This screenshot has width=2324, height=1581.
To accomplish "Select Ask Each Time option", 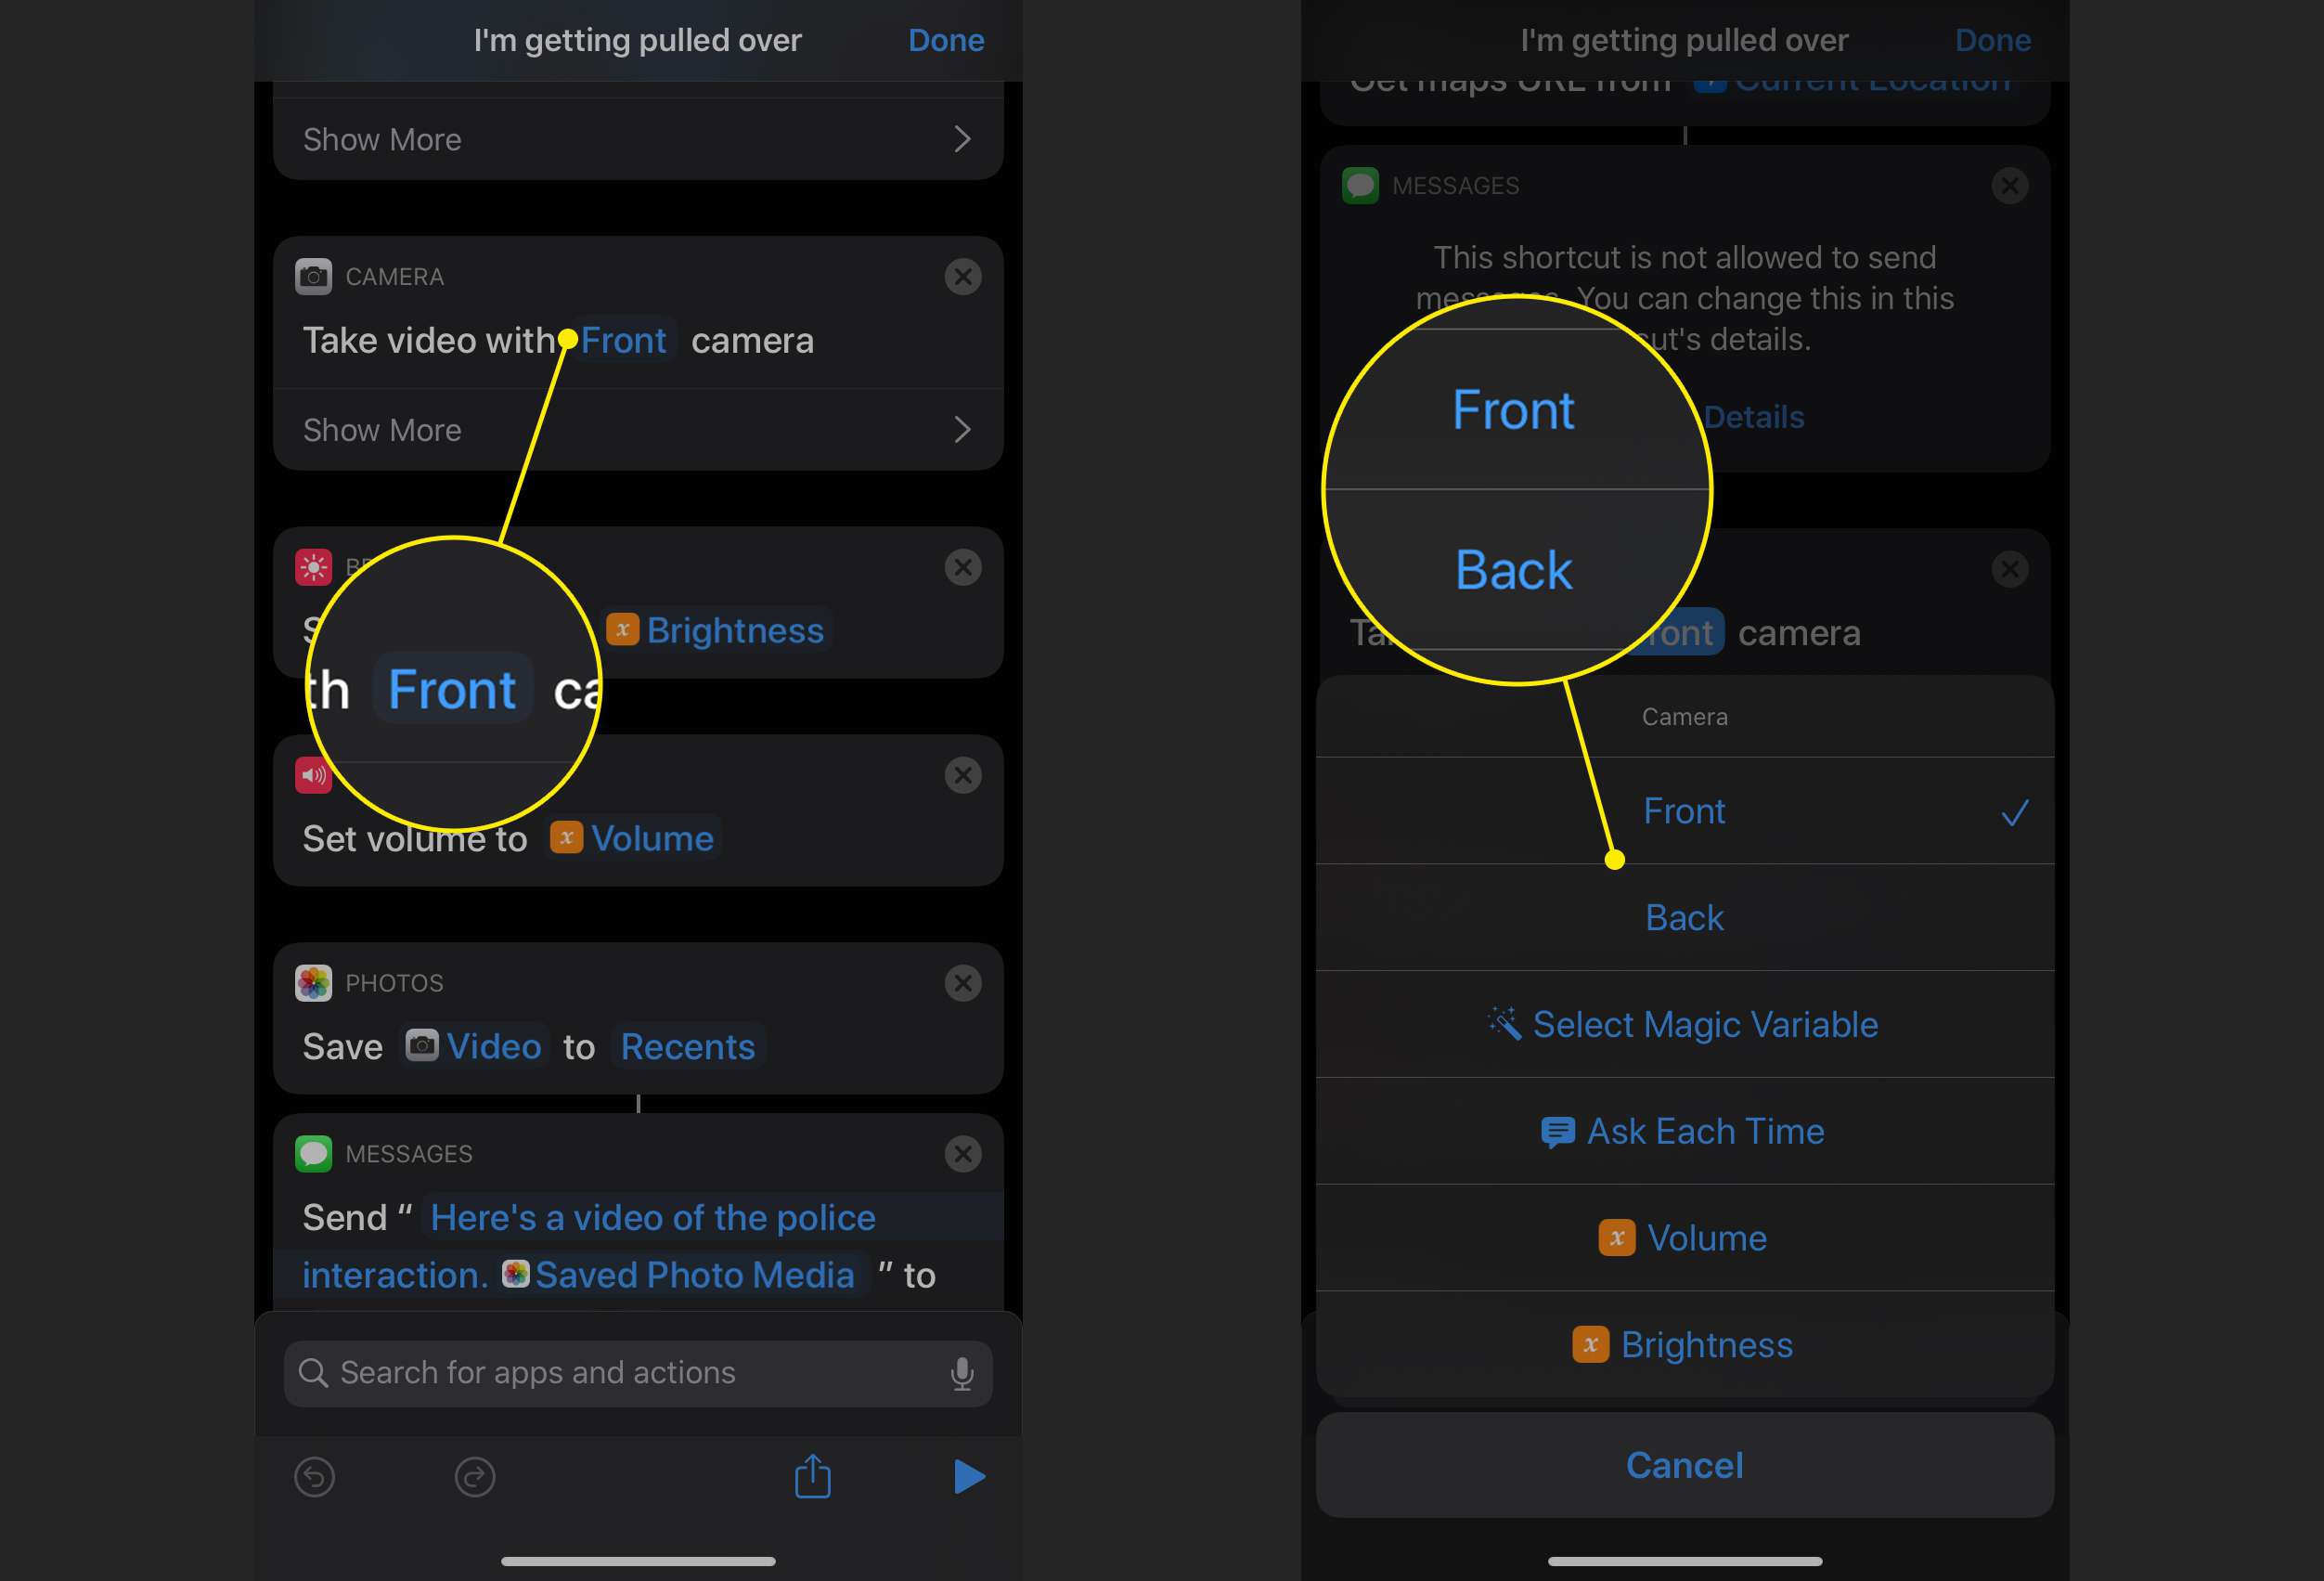I will pyautogui.click(x=1682, y=1129).
